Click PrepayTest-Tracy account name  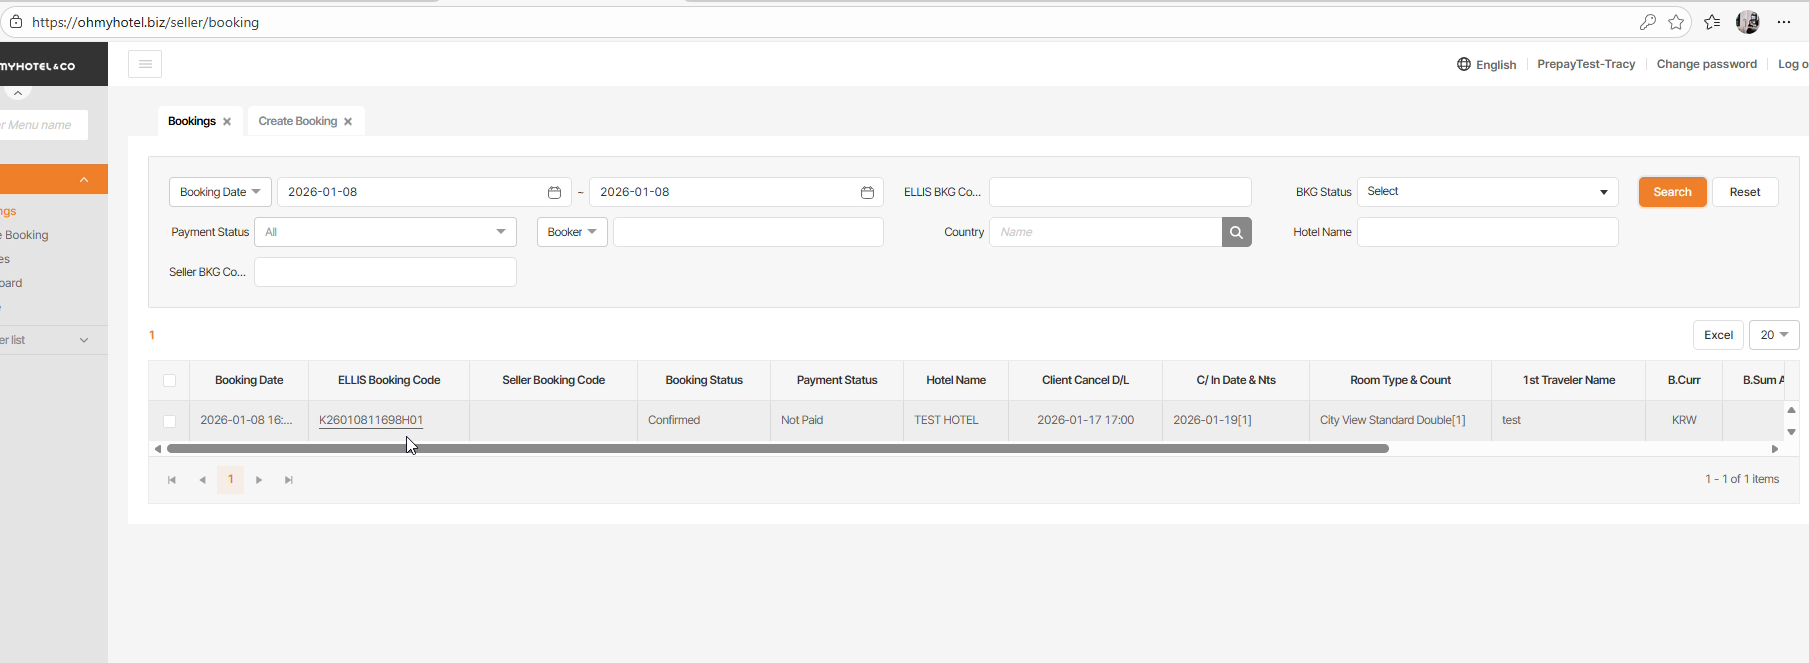[x=1586, y=64]
